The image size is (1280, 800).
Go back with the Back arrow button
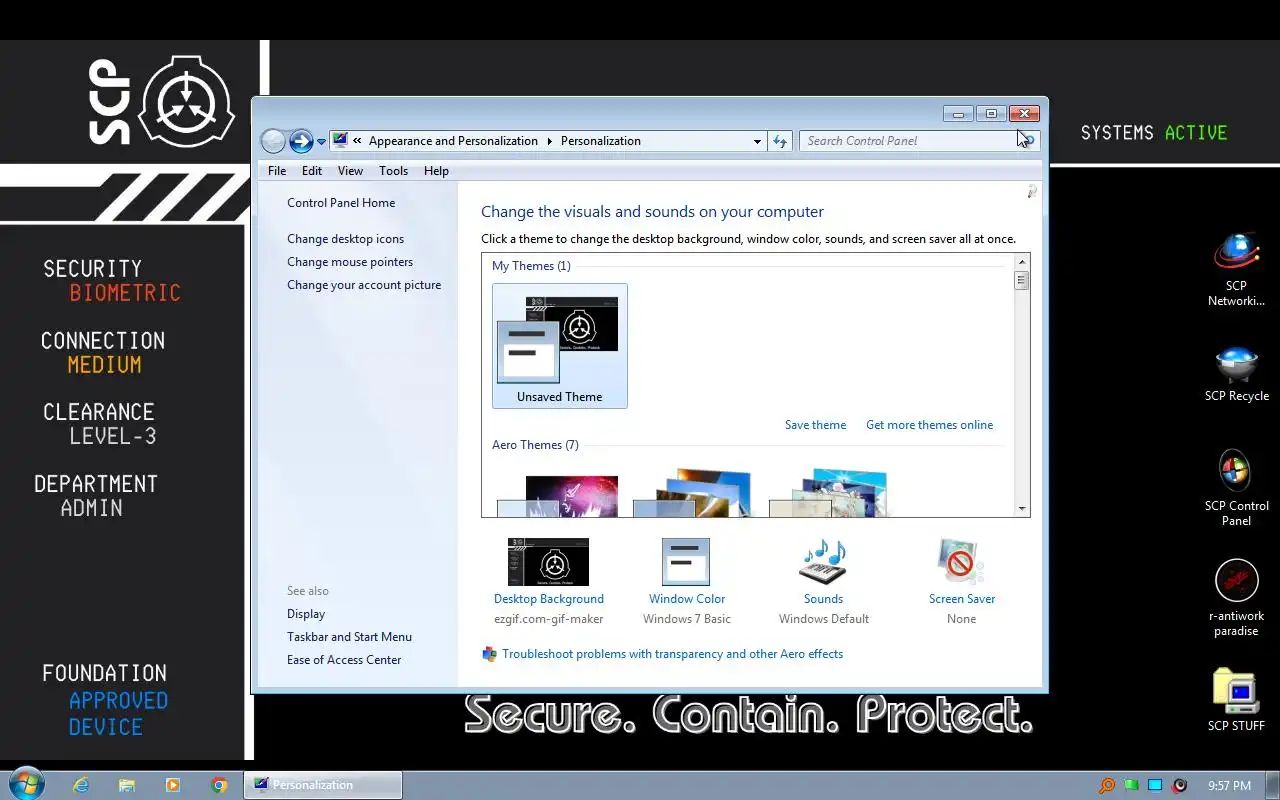coord(272,141)
